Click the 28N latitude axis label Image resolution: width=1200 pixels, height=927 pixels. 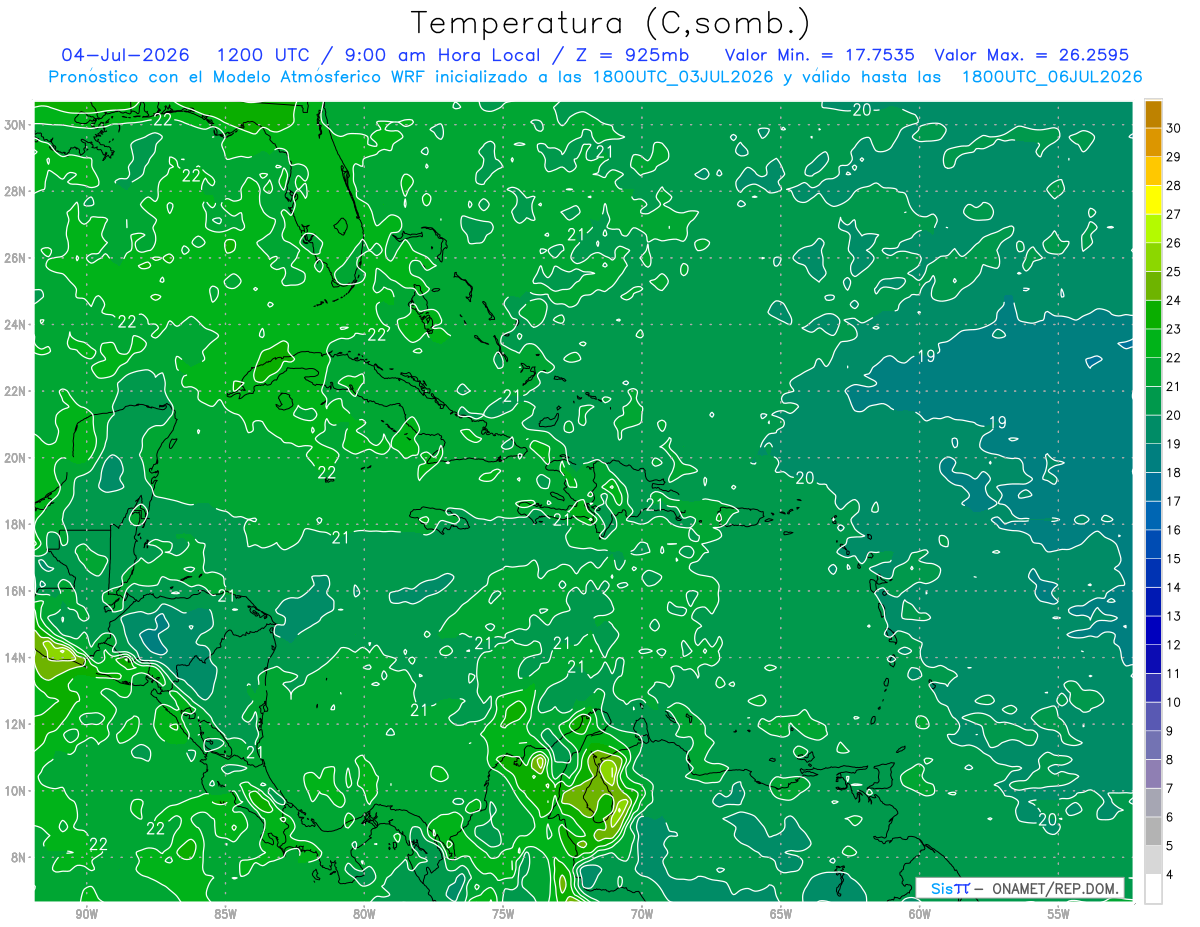(16, 191)
